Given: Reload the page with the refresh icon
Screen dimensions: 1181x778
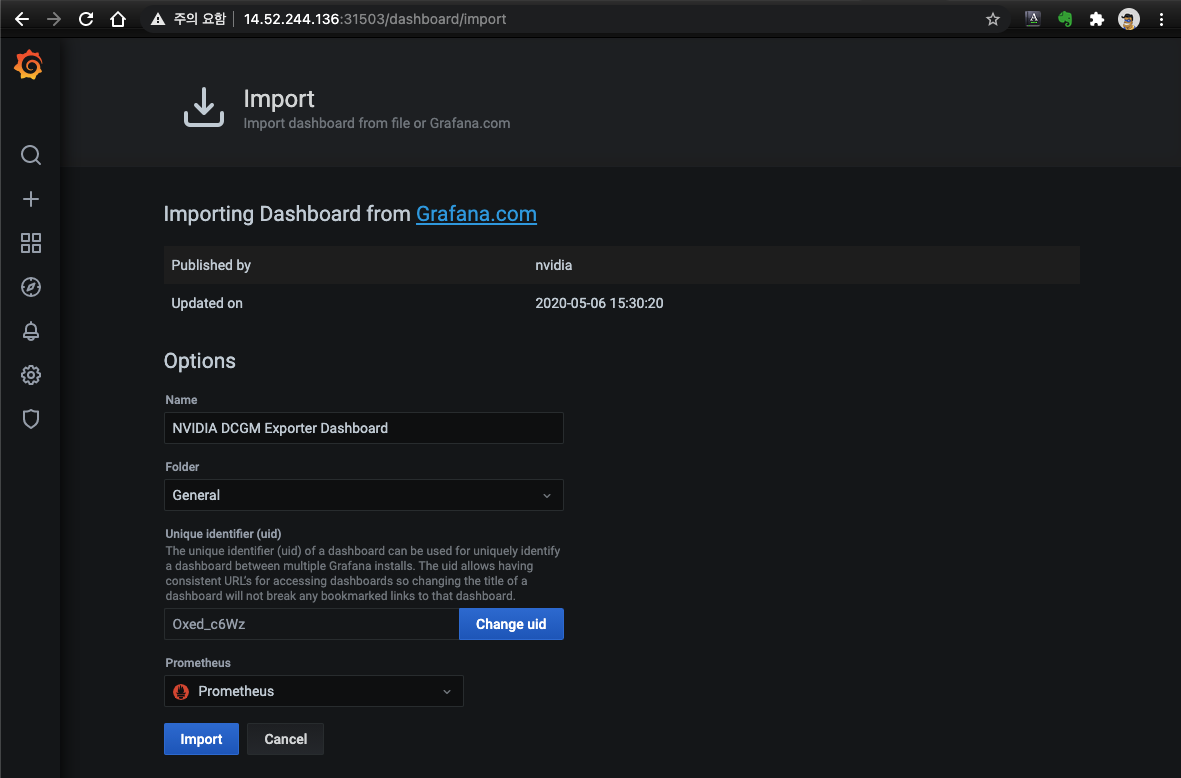Looking at the screenshot, I should (x=86, y=19).
